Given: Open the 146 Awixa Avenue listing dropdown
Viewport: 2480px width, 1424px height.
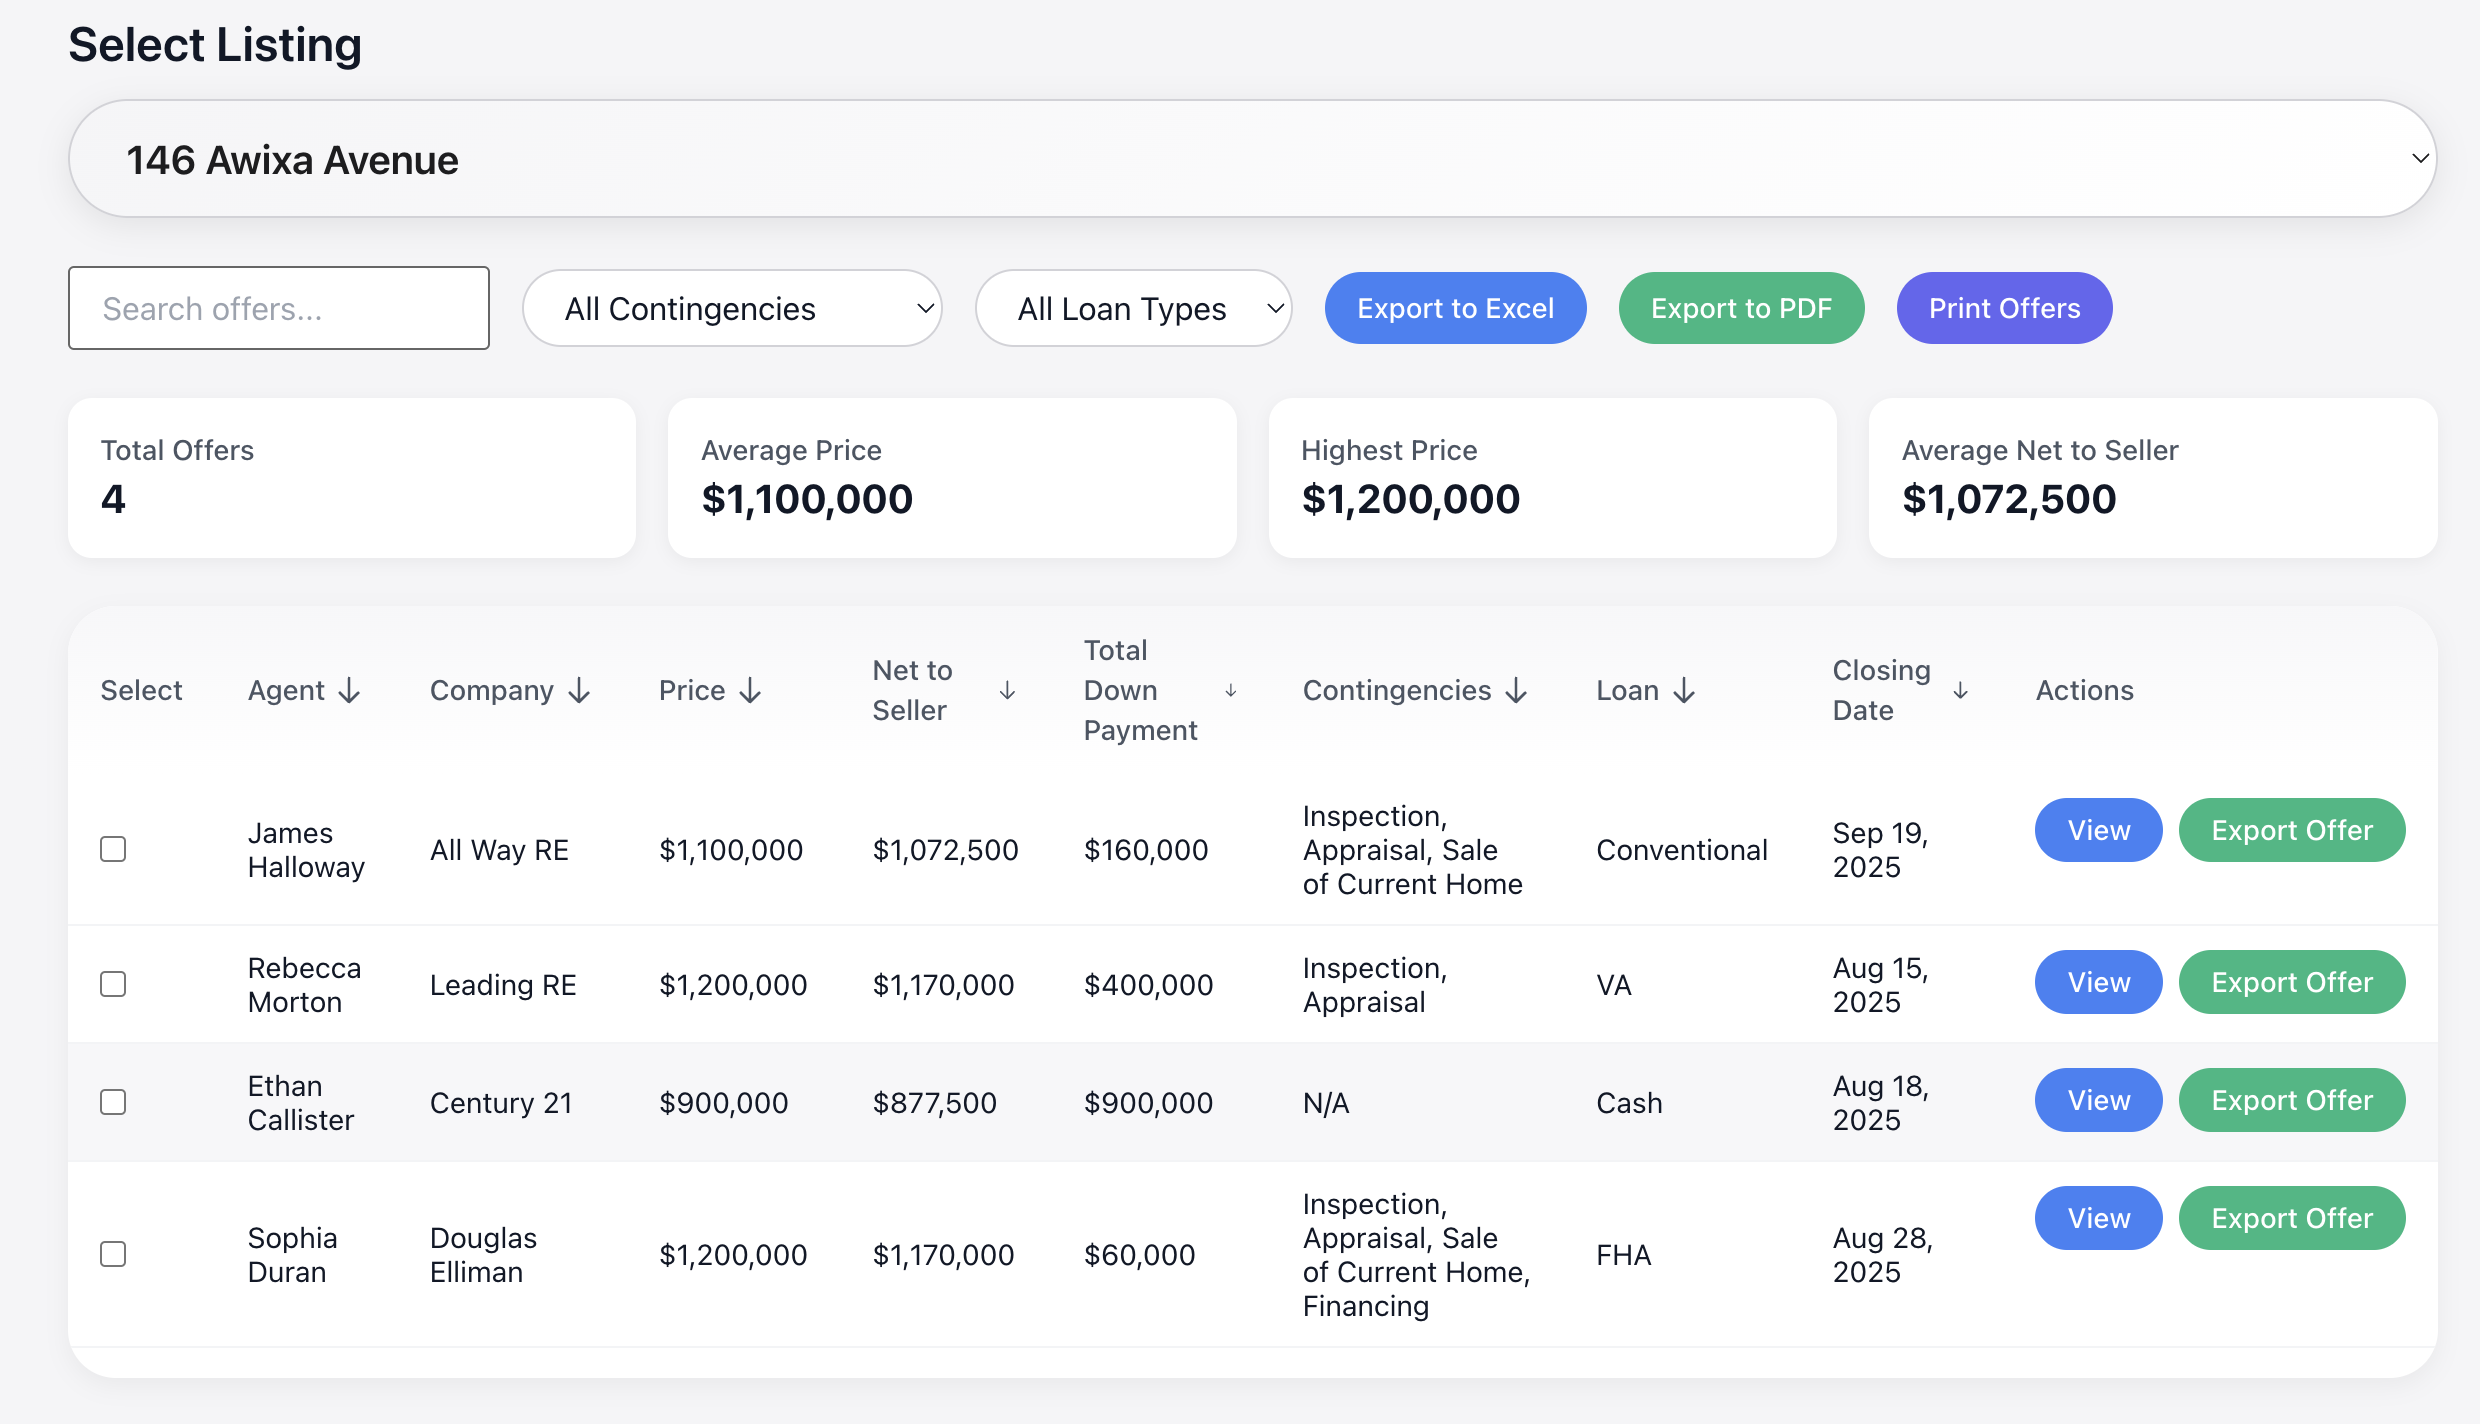Looking at the screenshot, I should (x=1252, y=159).
